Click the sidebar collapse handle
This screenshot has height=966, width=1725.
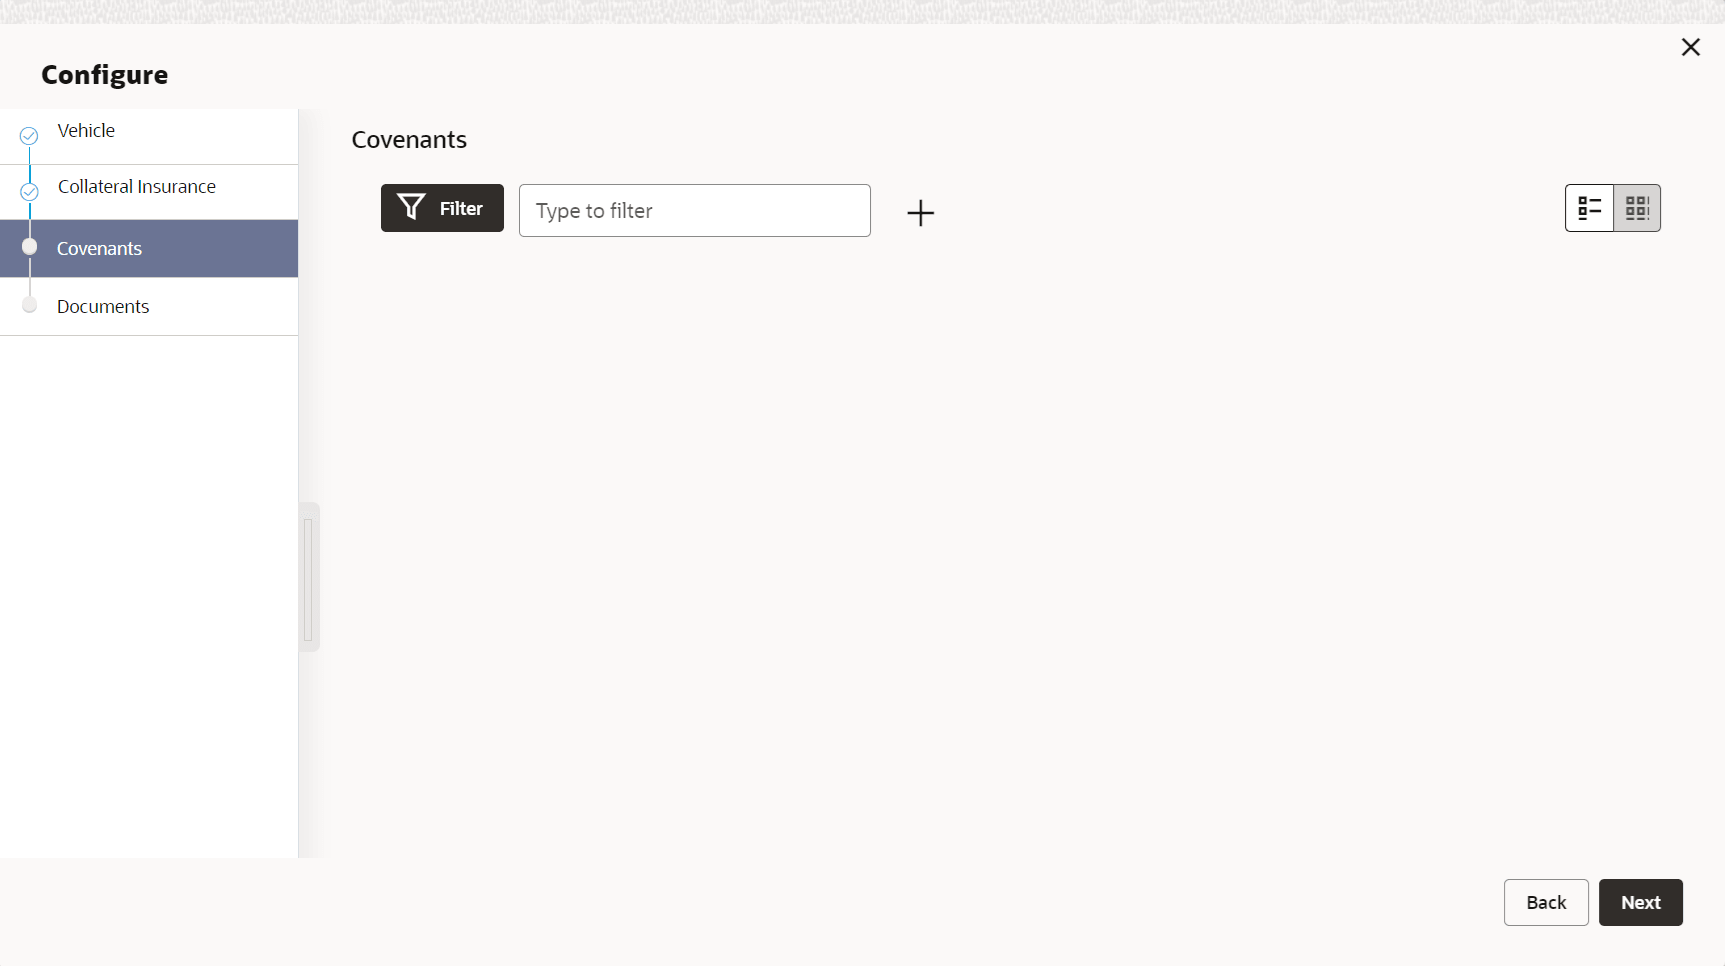[308, 578]
